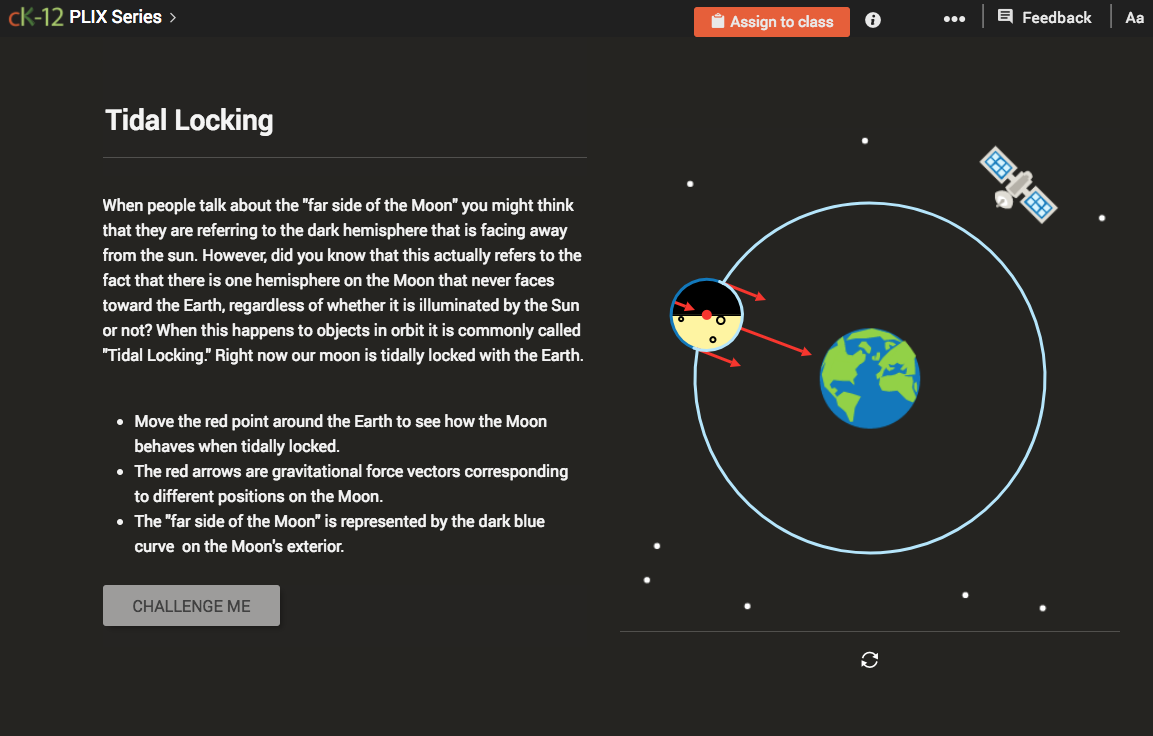Reset the tidal locking simulation
The image size is (1153, 736).
(869, 660)
